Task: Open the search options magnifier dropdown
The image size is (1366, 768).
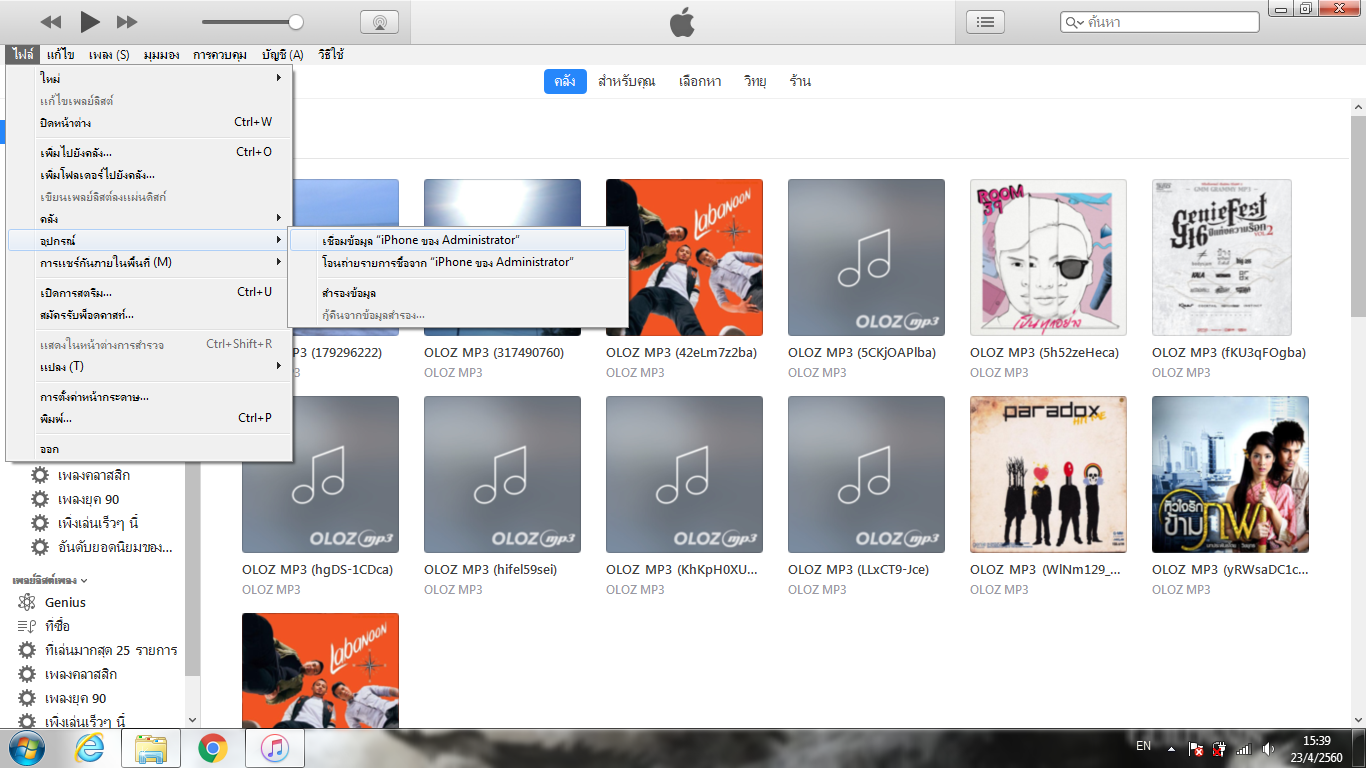Action: [x=1074, y=22]
